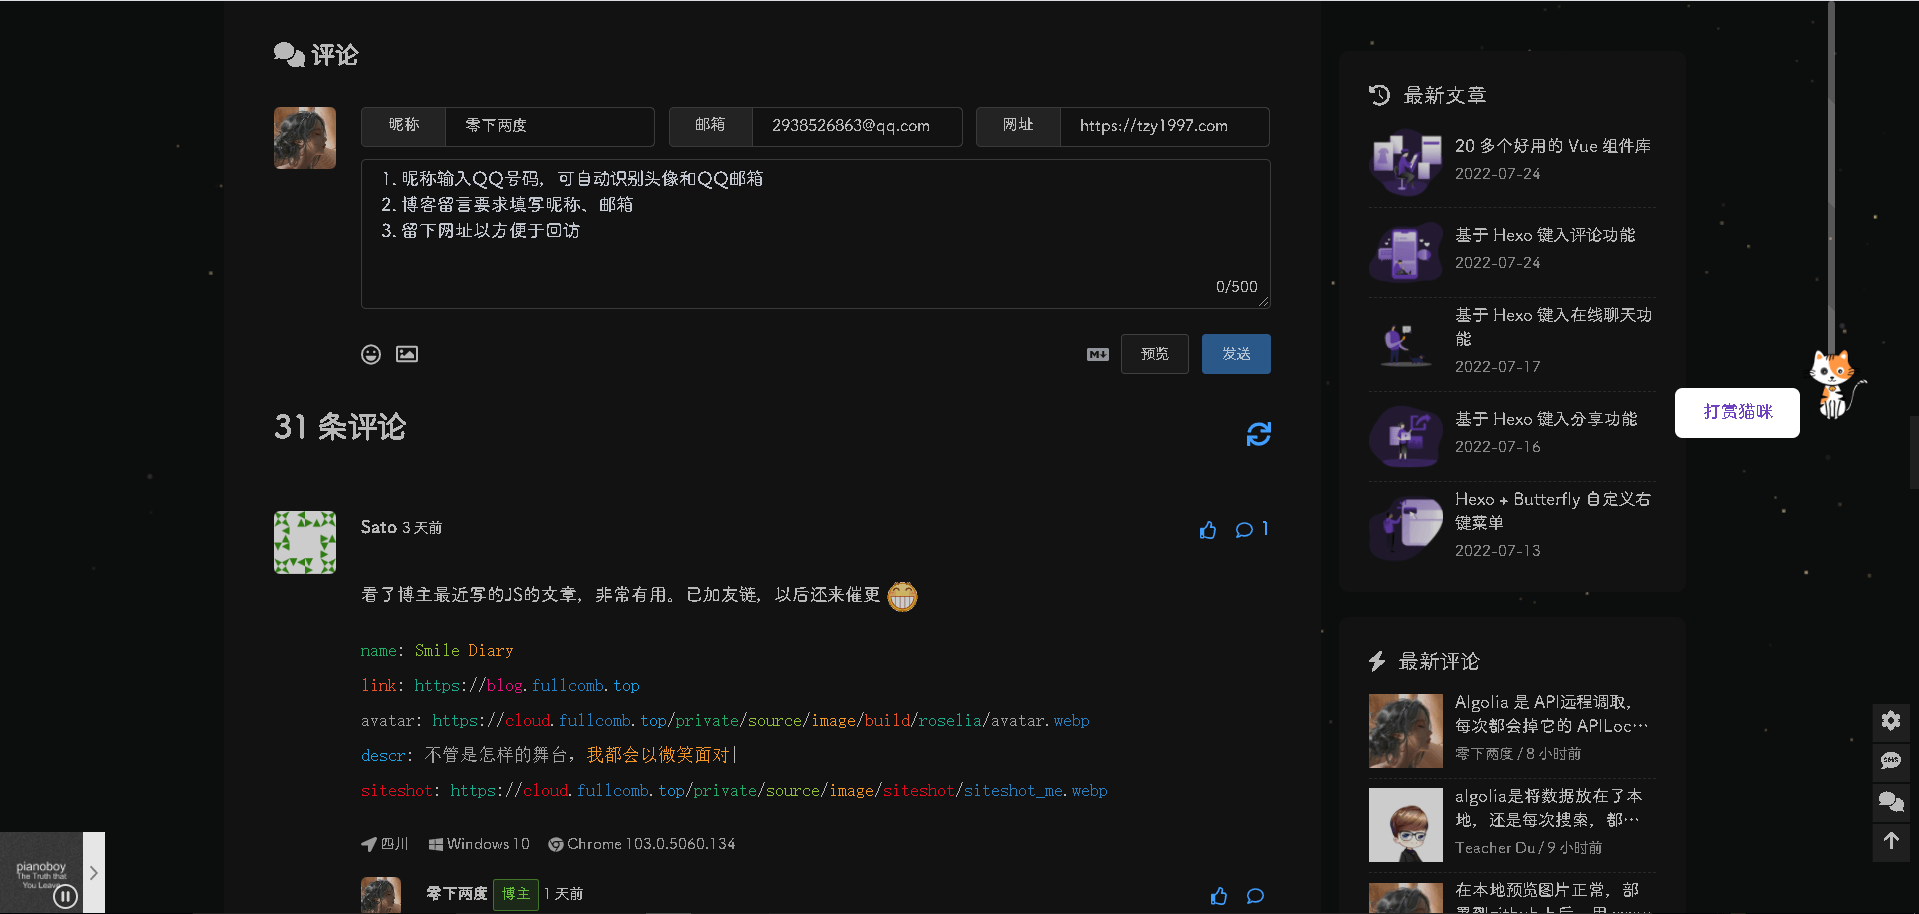This screenshot has height=914, width=1919.
Task: Click the 预览 preview button
Action: [1154, 354]
